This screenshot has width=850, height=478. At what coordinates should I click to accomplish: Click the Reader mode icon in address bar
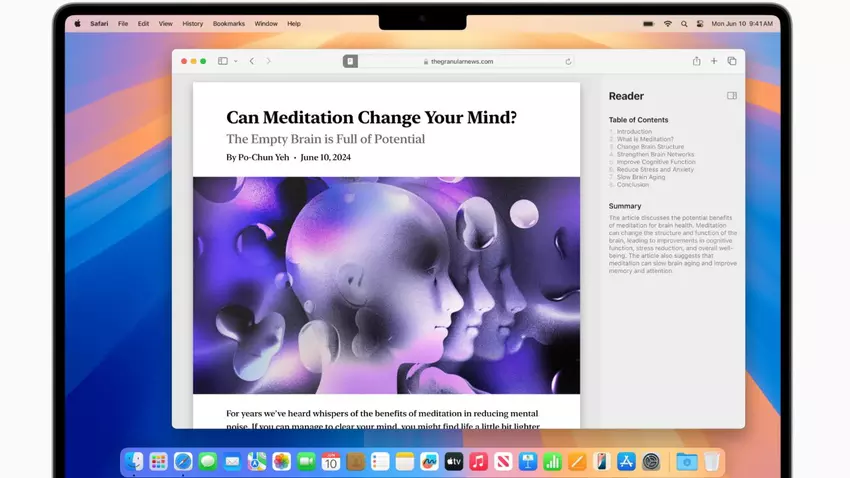(x=350, y=61)
